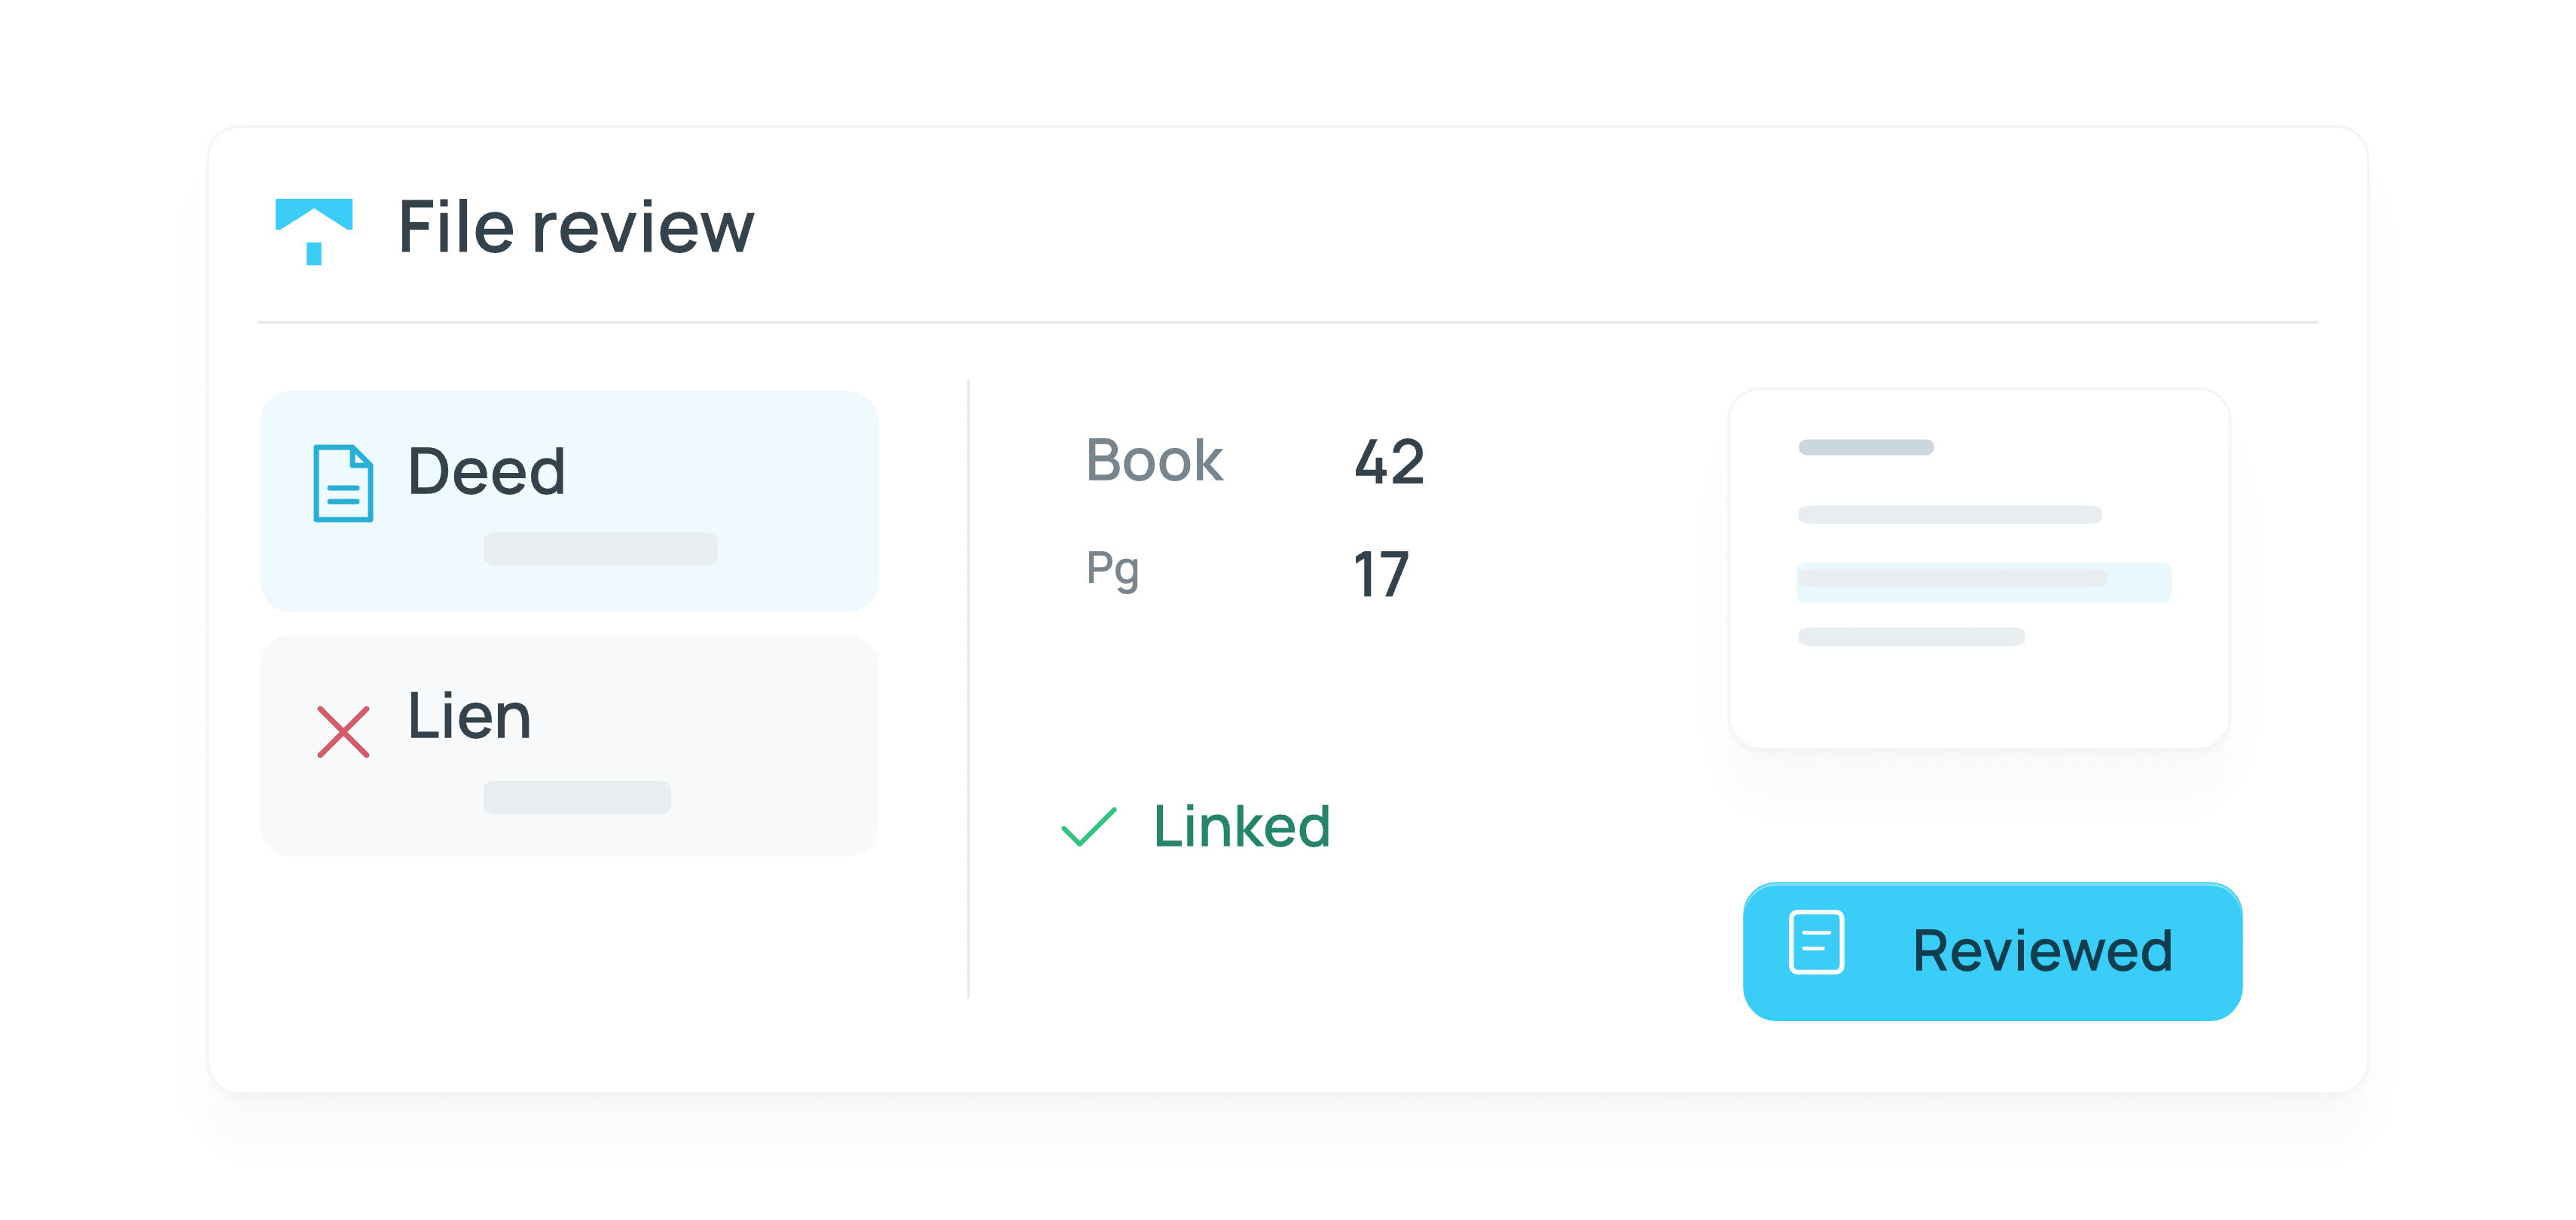The height and width of the screenshot is (1220, 2576).
Task: Click the Book value 42
Action: click(x=1389, y=462)
